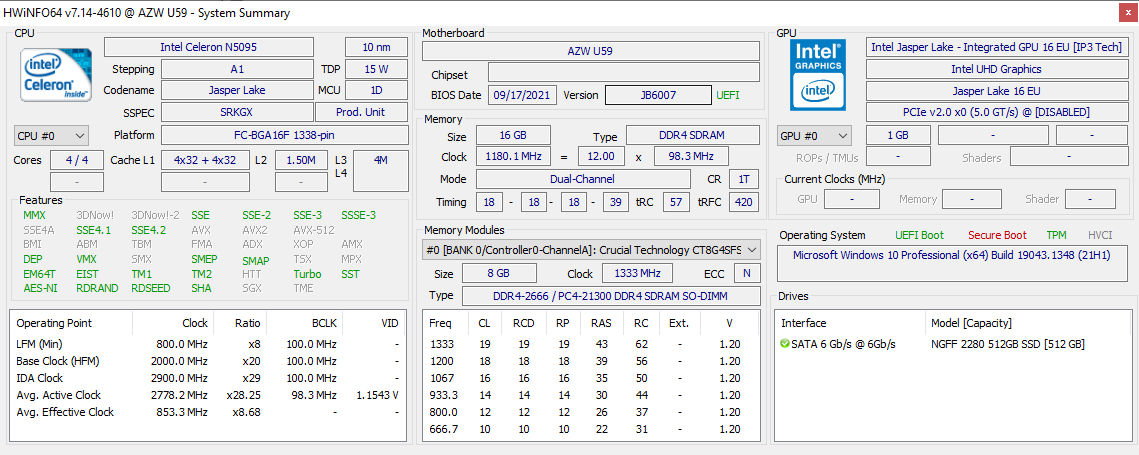Select the Stepping A1 field
The image size is (1139, 455).
[x=238, y=70]
